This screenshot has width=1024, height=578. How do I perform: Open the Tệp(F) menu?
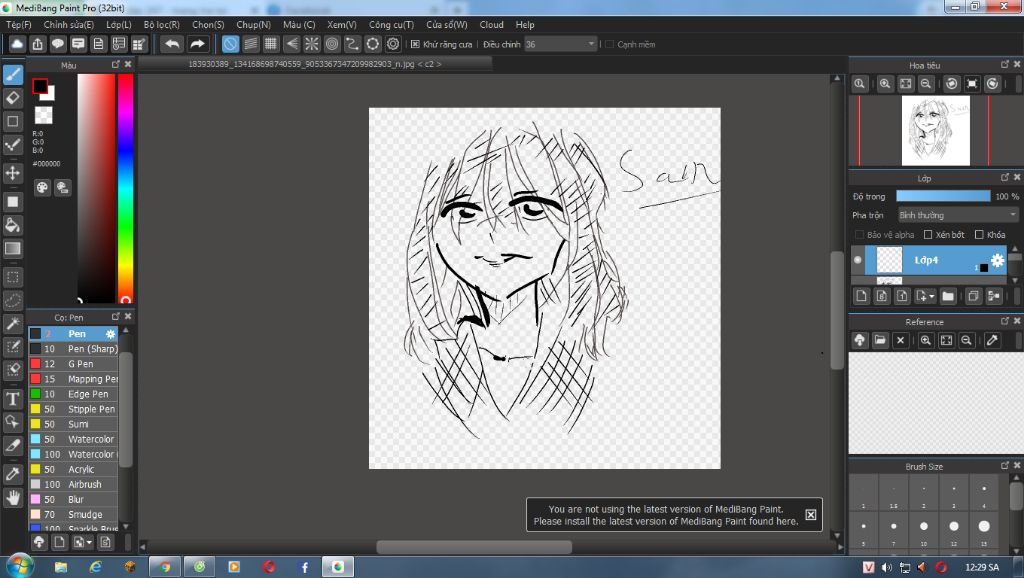(x=18, y=25)
